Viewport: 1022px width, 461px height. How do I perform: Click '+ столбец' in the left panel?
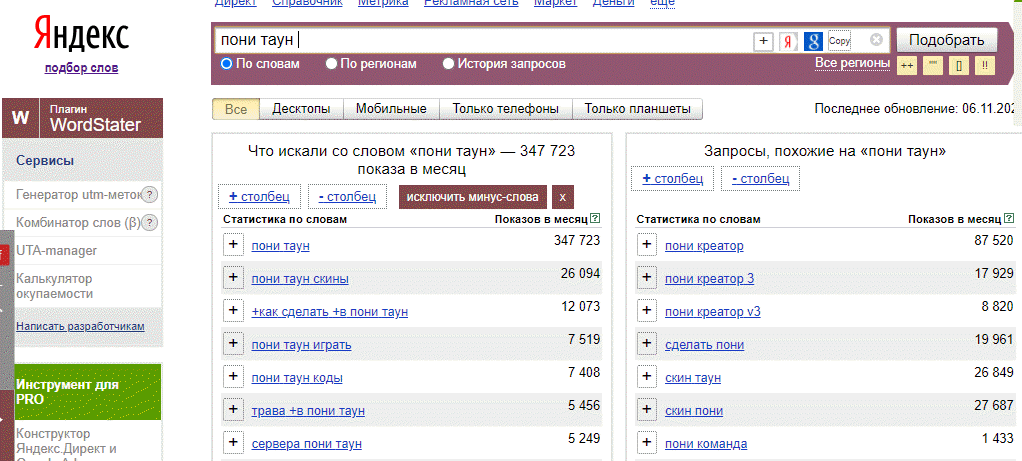[x=259, y=196]
